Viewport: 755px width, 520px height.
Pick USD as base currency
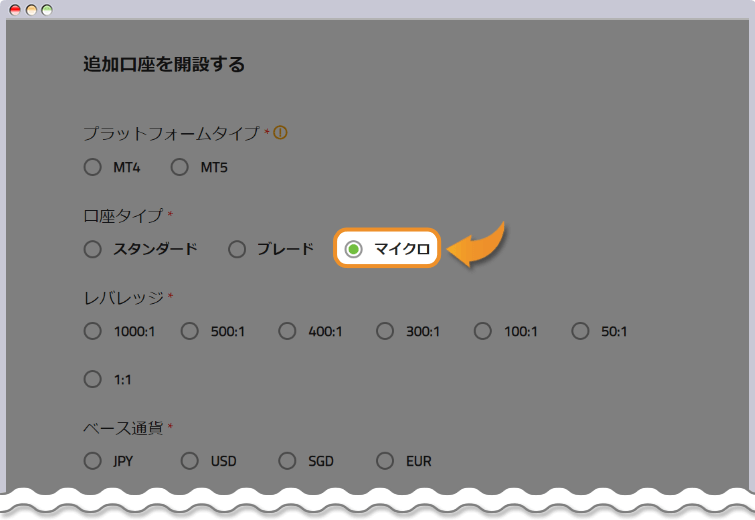[190, 461]
